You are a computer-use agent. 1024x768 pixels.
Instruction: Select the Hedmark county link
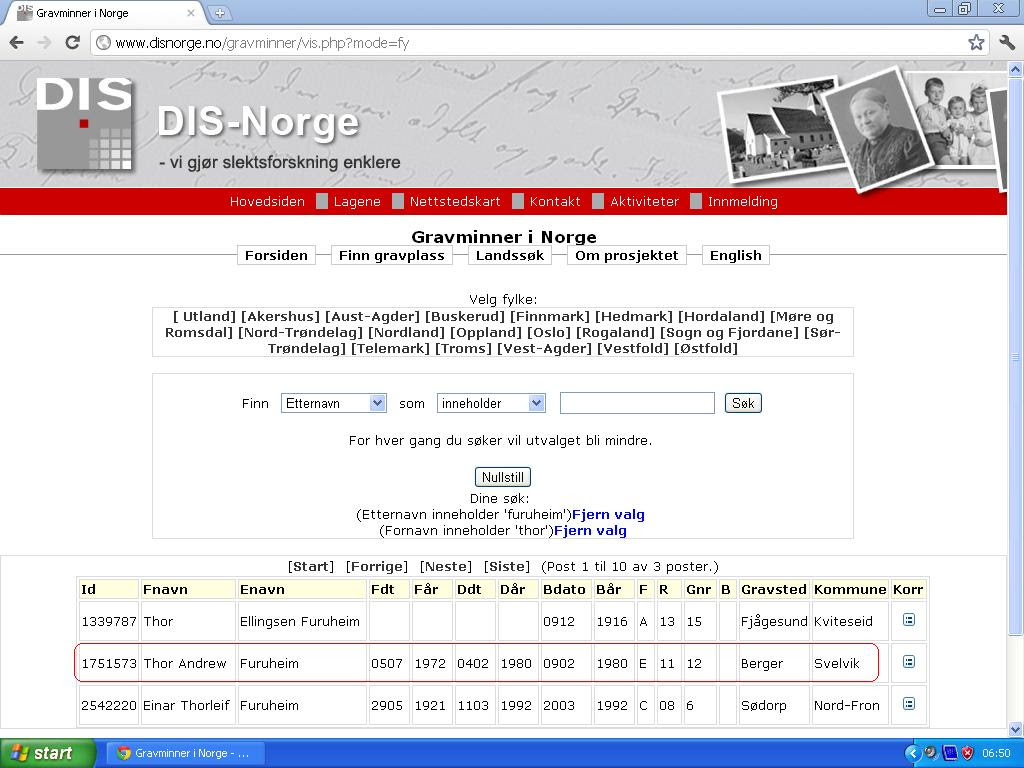tap(633, 317)
